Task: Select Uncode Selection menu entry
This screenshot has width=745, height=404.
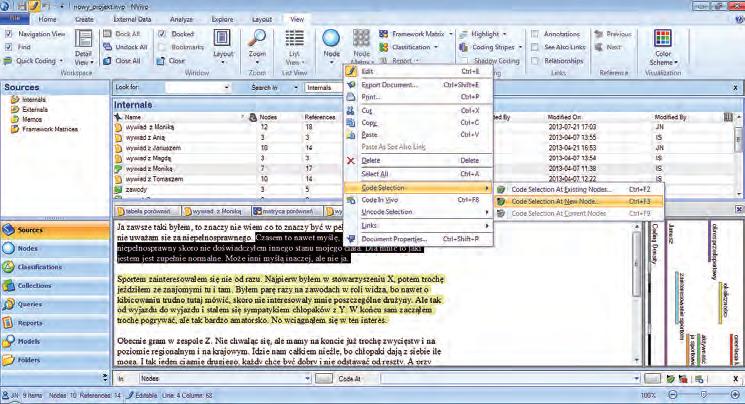Action: [x=419, y=212]
